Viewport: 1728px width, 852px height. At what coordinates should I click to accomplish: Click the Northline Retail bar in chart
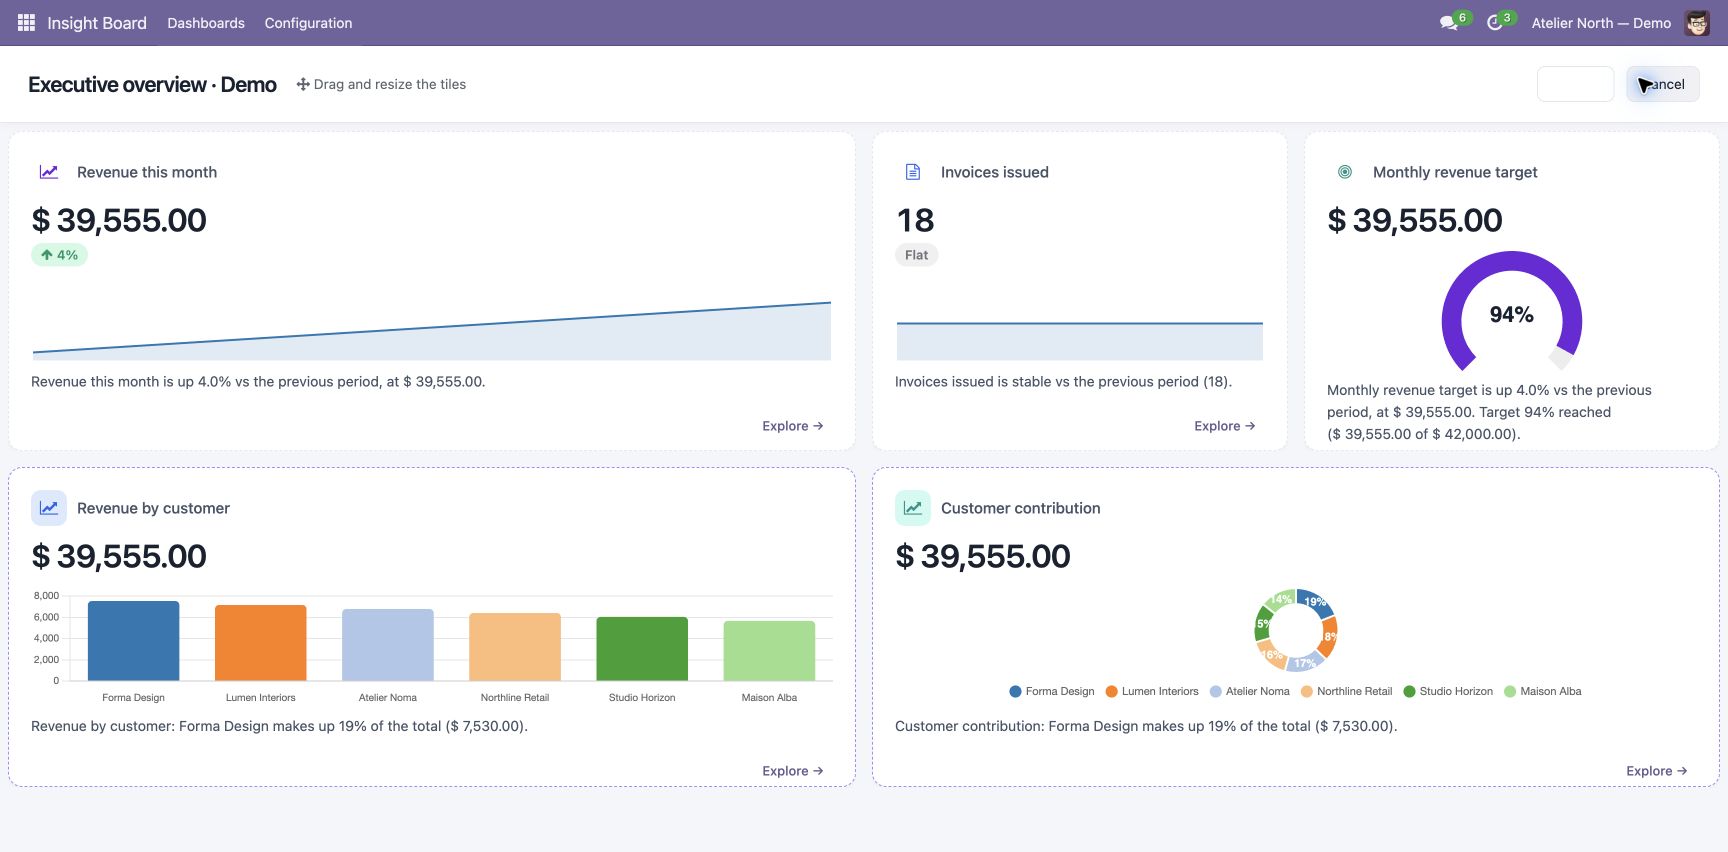click(515, 647)
